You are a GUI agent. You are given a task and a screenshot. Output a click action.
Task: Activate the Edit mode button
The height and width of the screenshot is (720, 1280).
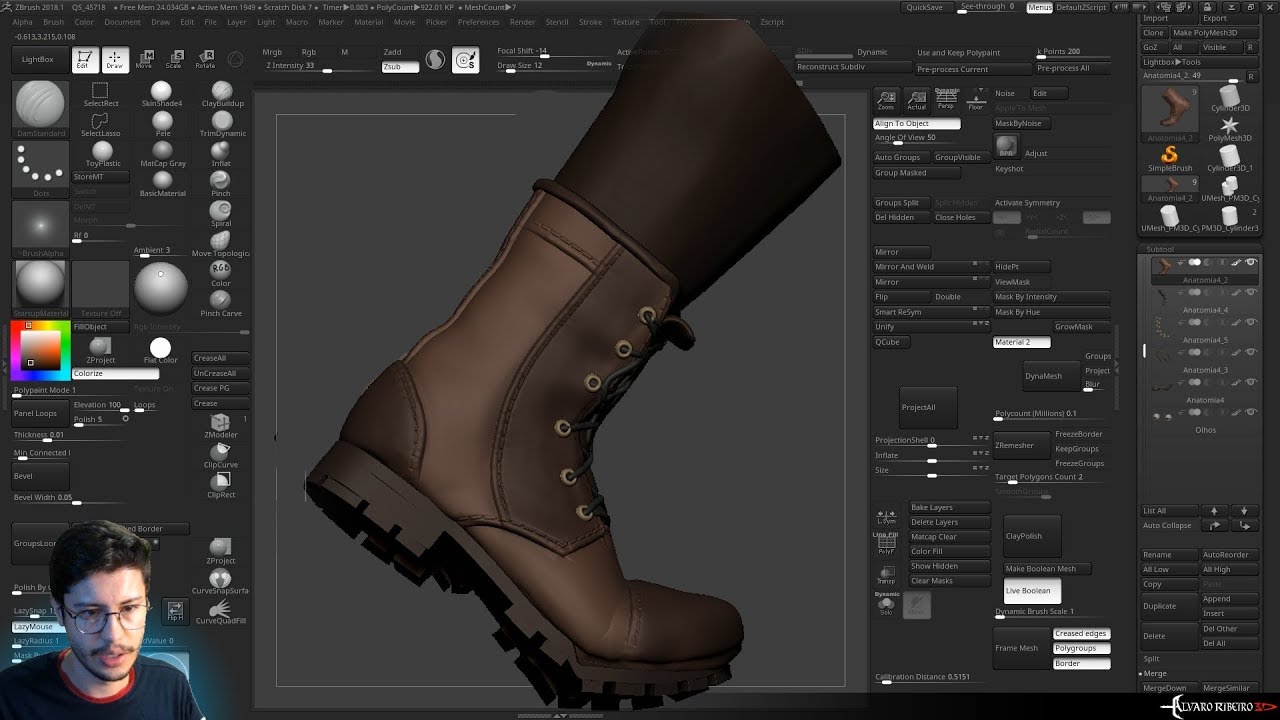[85, 60]
